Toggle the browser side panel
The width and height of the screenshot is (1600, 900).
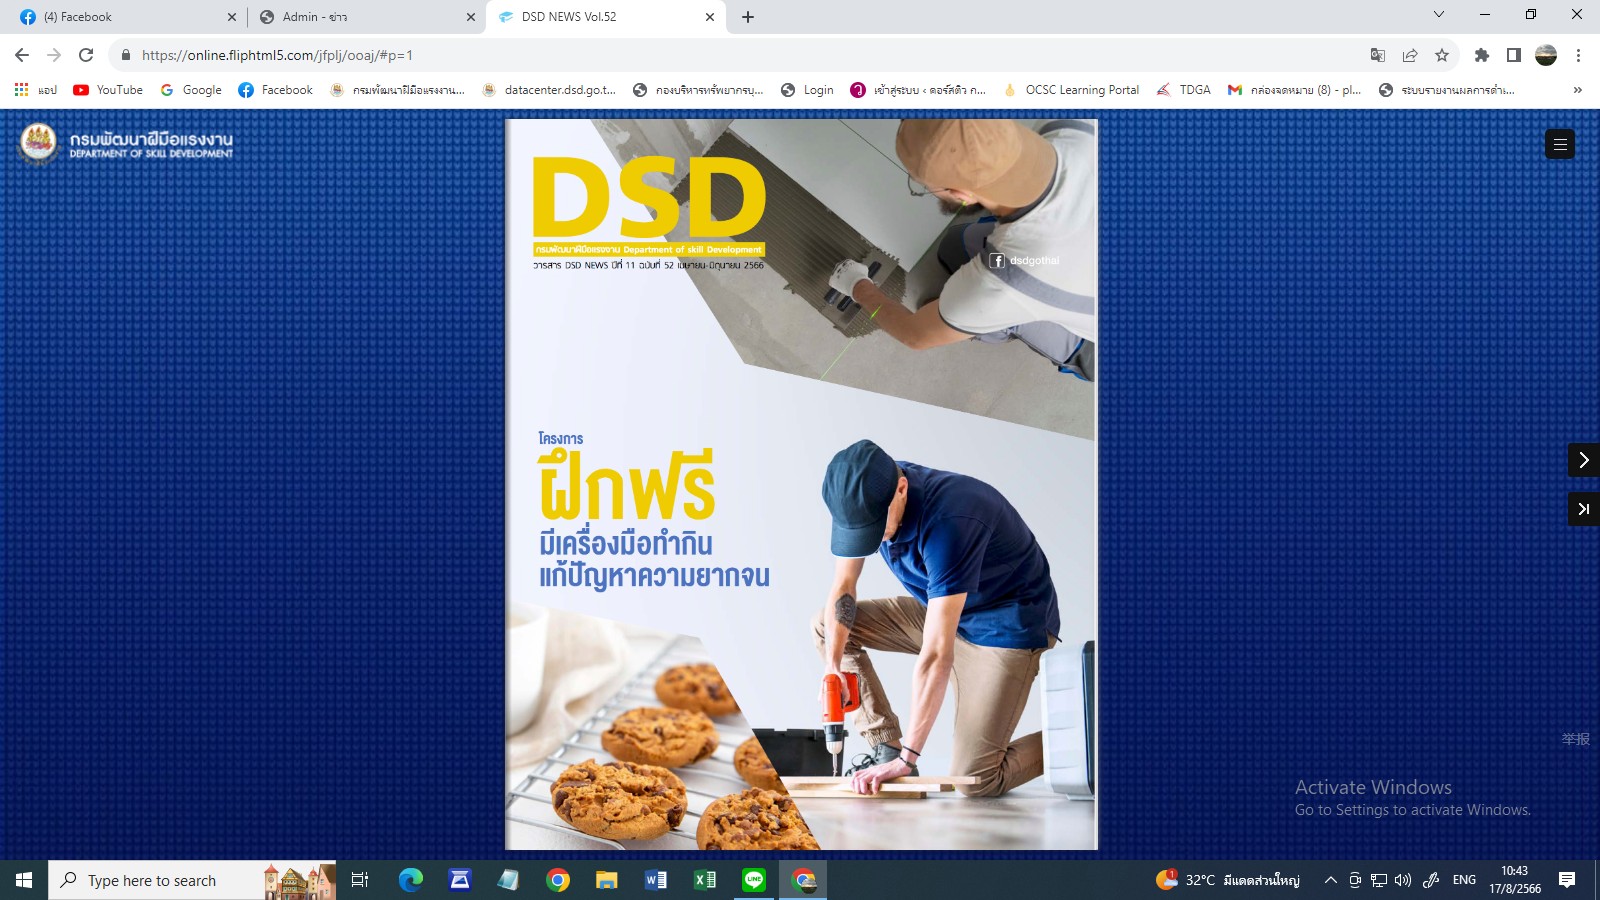pos(1514,55)
